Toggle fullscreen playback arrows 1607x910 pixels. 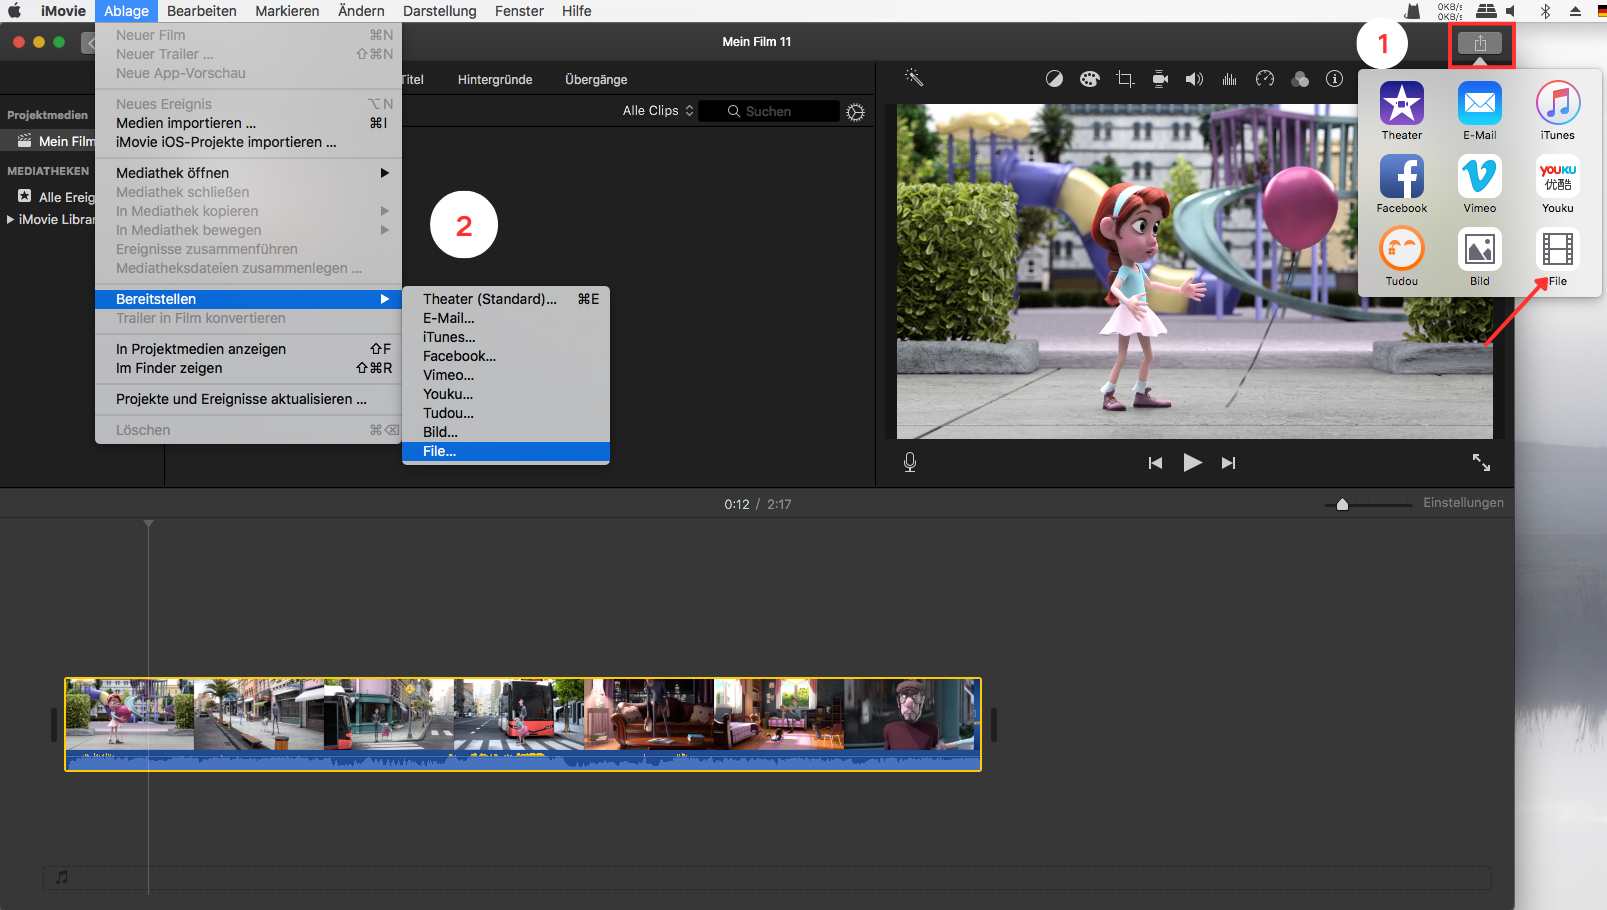click(x=1481, y=462)
